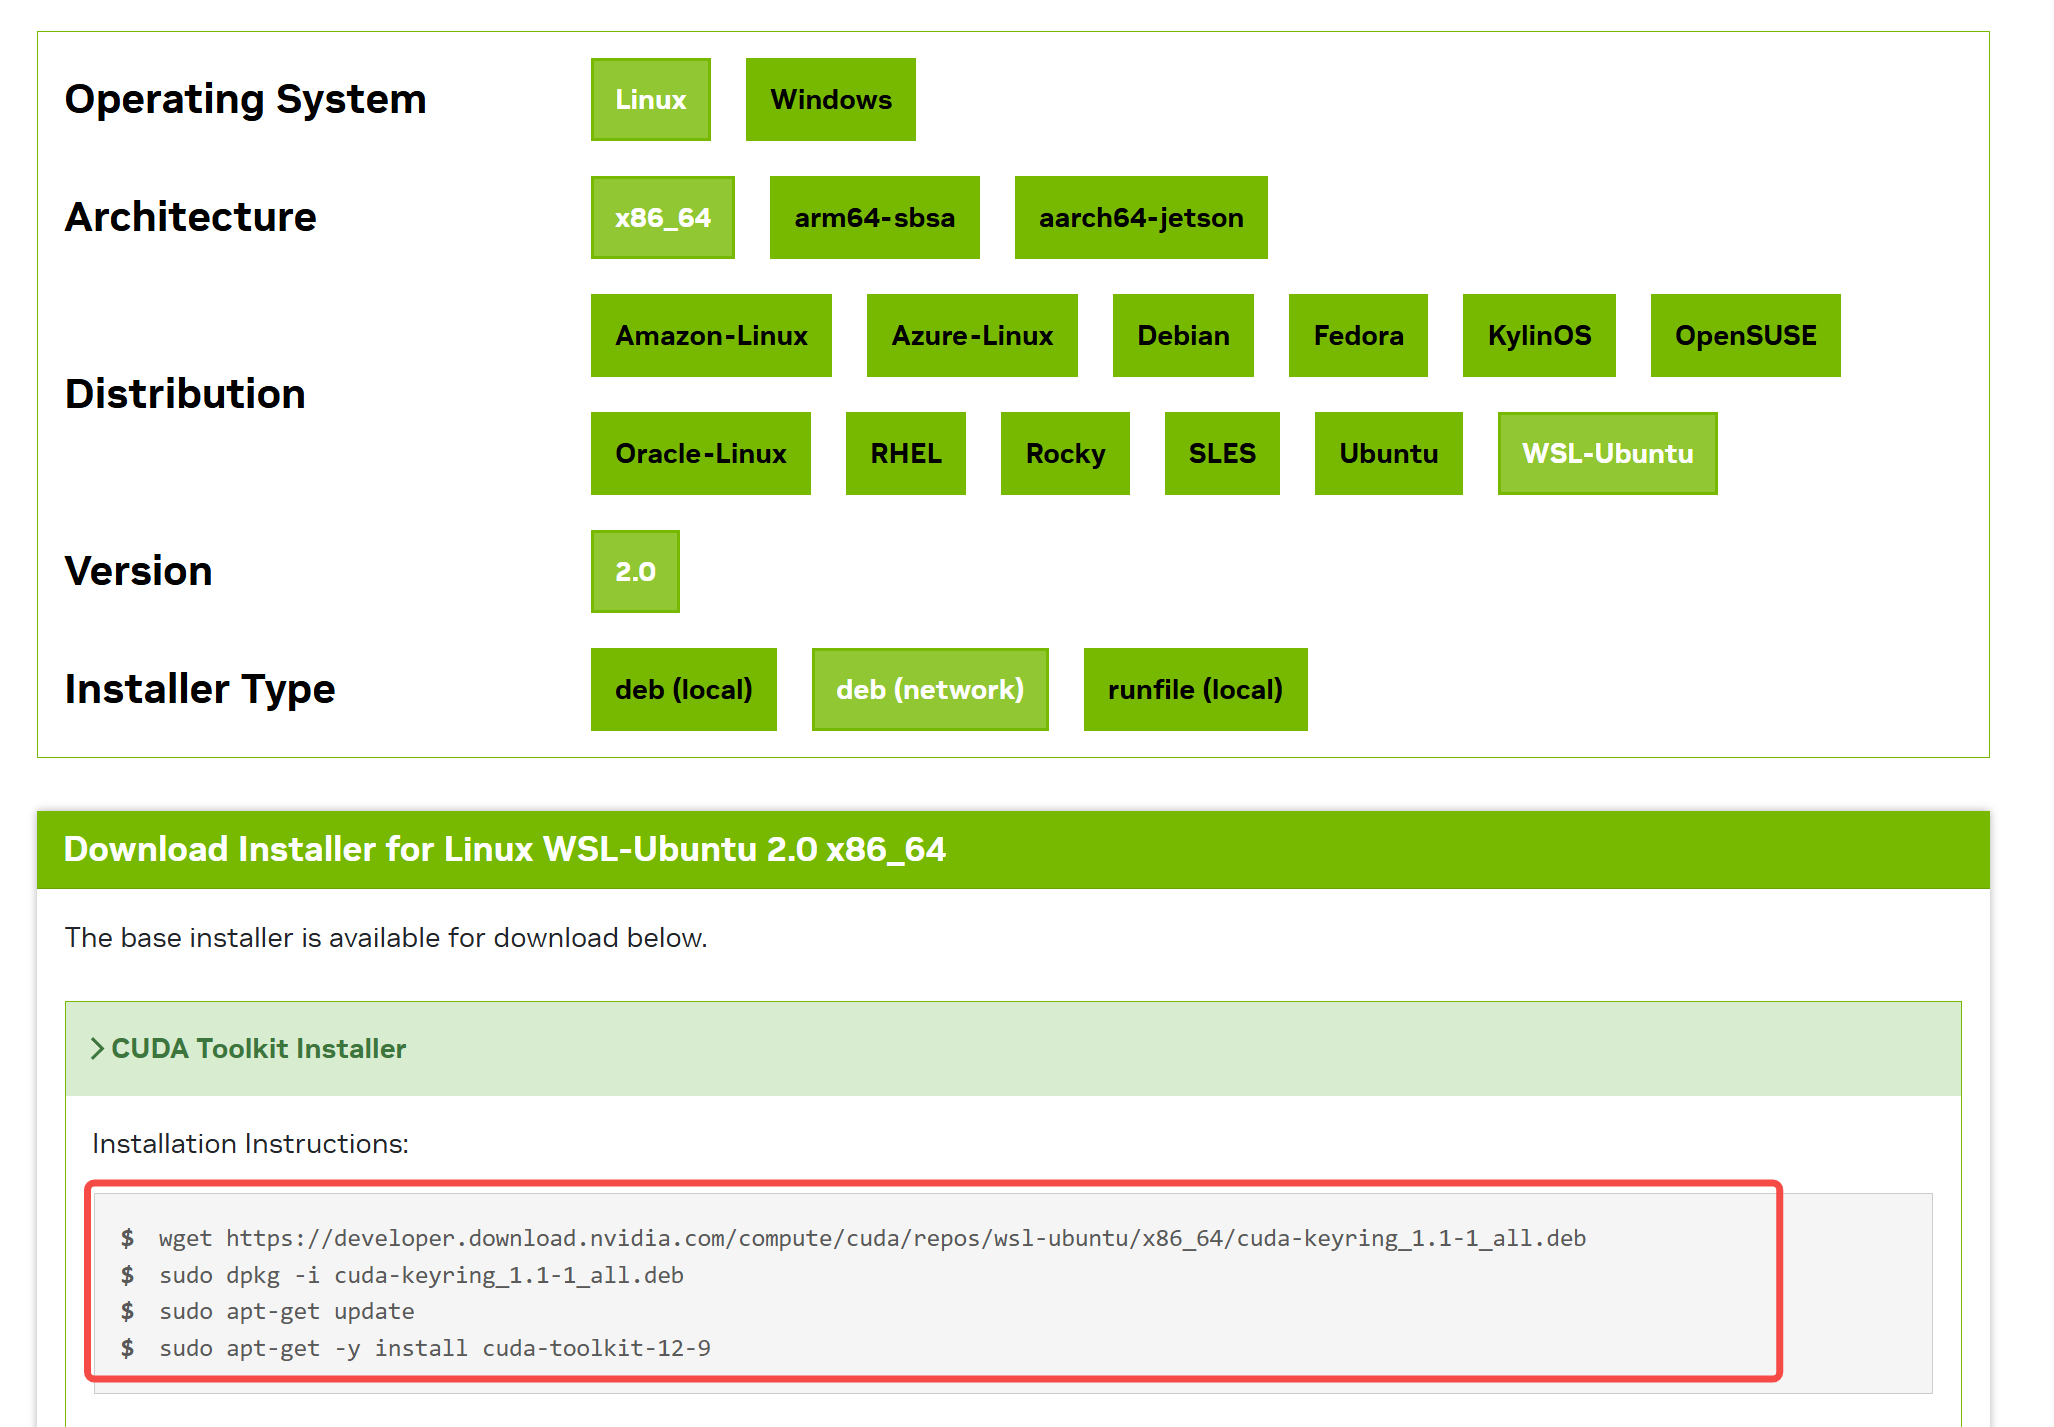Click the Azure-Linux distribution button
Image resolution: width=2054 pixels, height=1427 pixels.
(972, 336)
